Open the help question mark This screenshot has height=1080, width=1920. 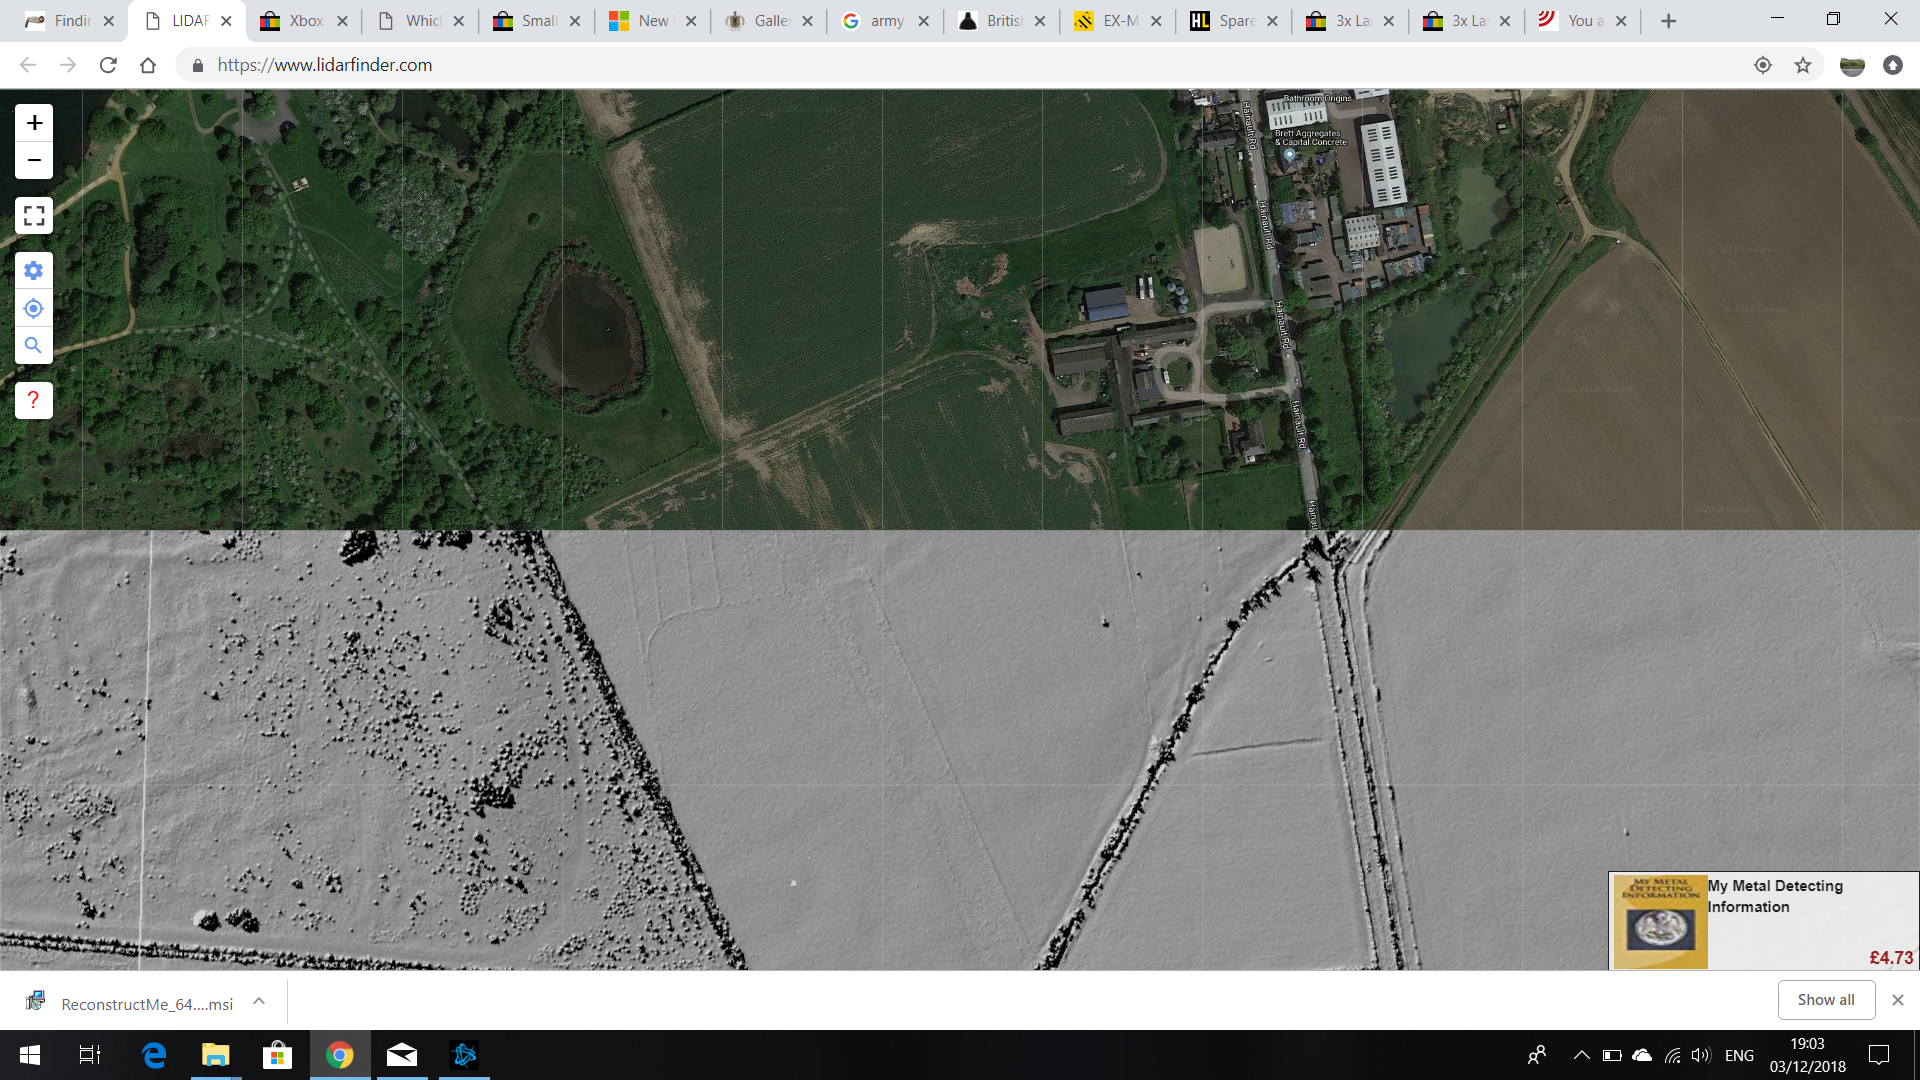point(34,400)
